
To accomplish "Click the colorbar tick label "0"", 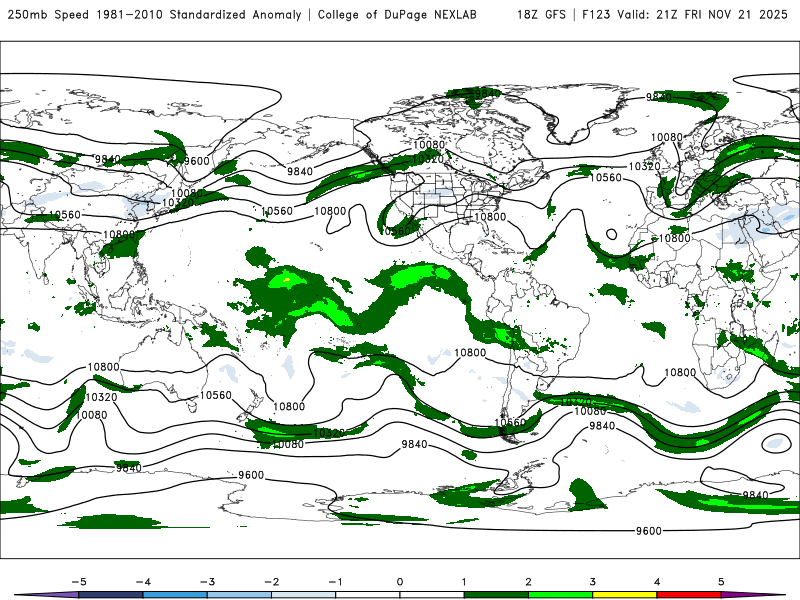I will click(400, 582).
